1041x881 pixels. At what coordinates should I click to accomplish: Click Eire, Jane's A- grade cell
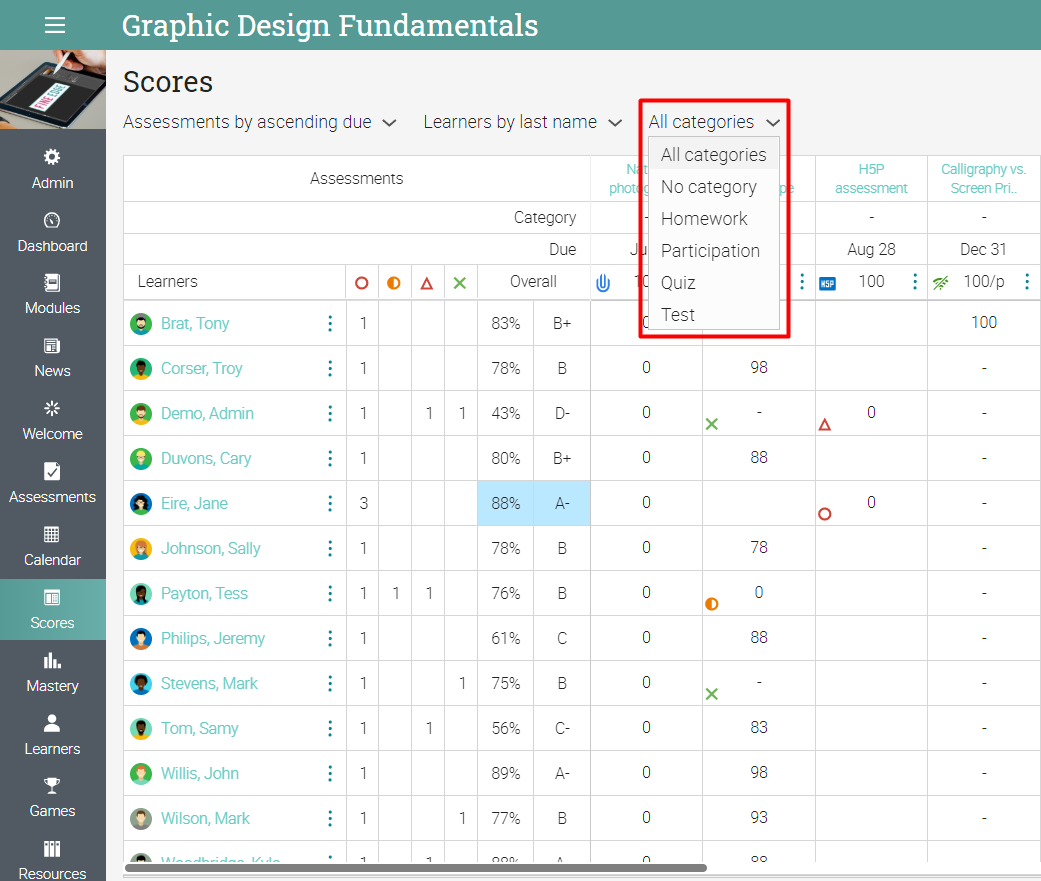[562, 503]
